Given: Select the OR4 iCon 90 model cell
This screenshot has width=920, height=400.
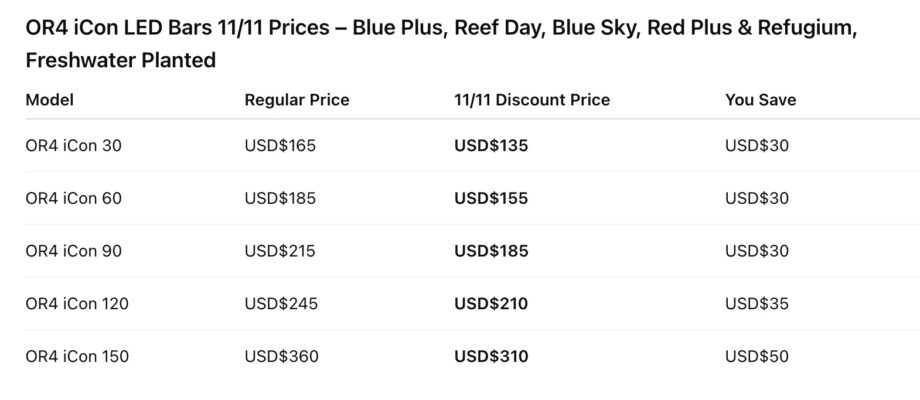Looking at the screenshot, I should point(74,251).
